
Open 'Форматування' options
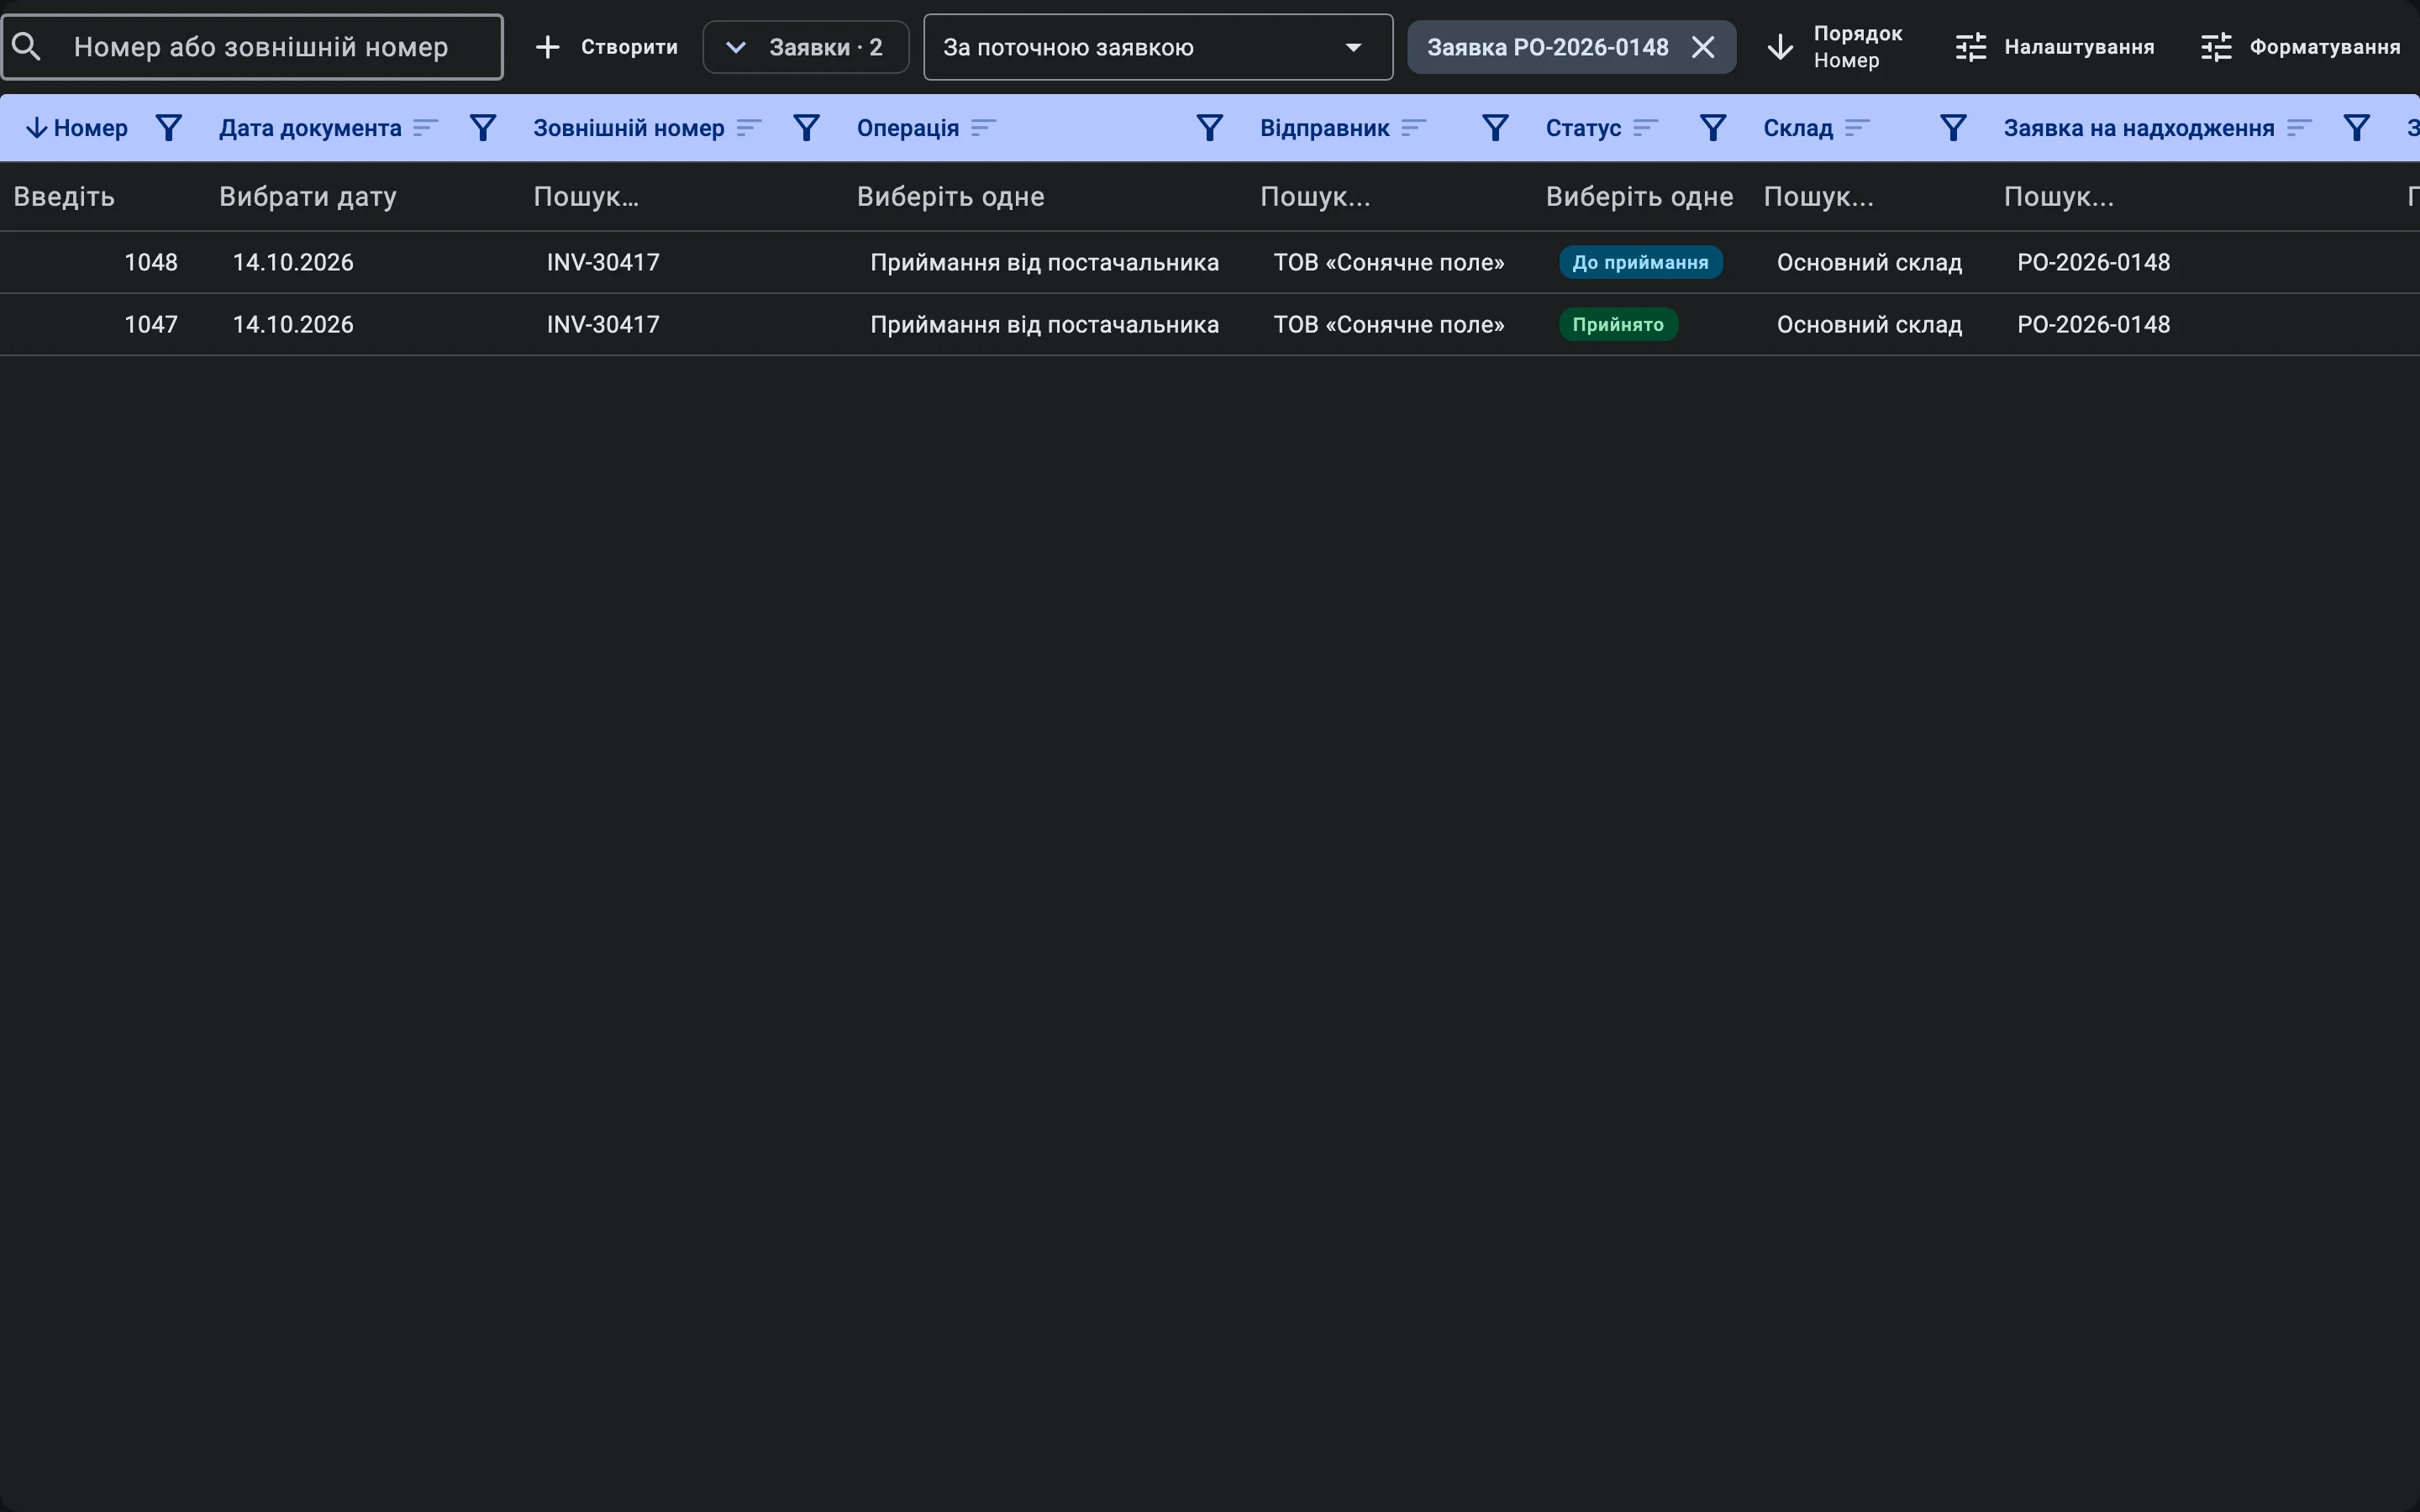[x=2300, y=47]
